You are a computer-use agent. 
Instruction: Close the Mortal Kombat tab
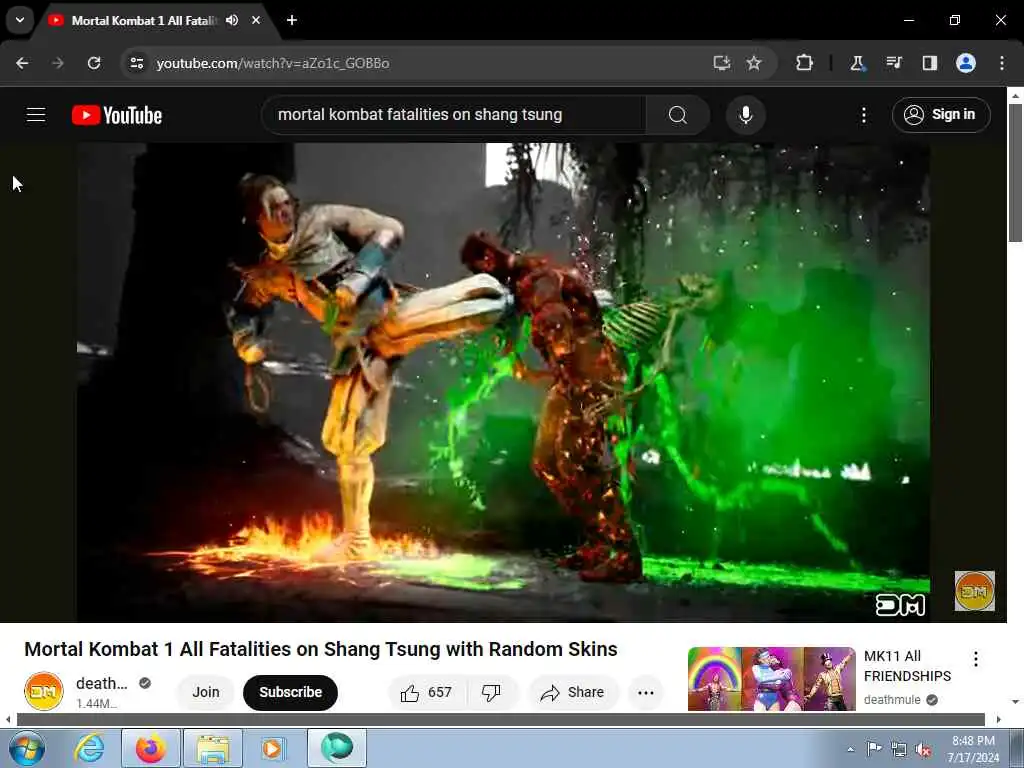[x=256, y=20]
